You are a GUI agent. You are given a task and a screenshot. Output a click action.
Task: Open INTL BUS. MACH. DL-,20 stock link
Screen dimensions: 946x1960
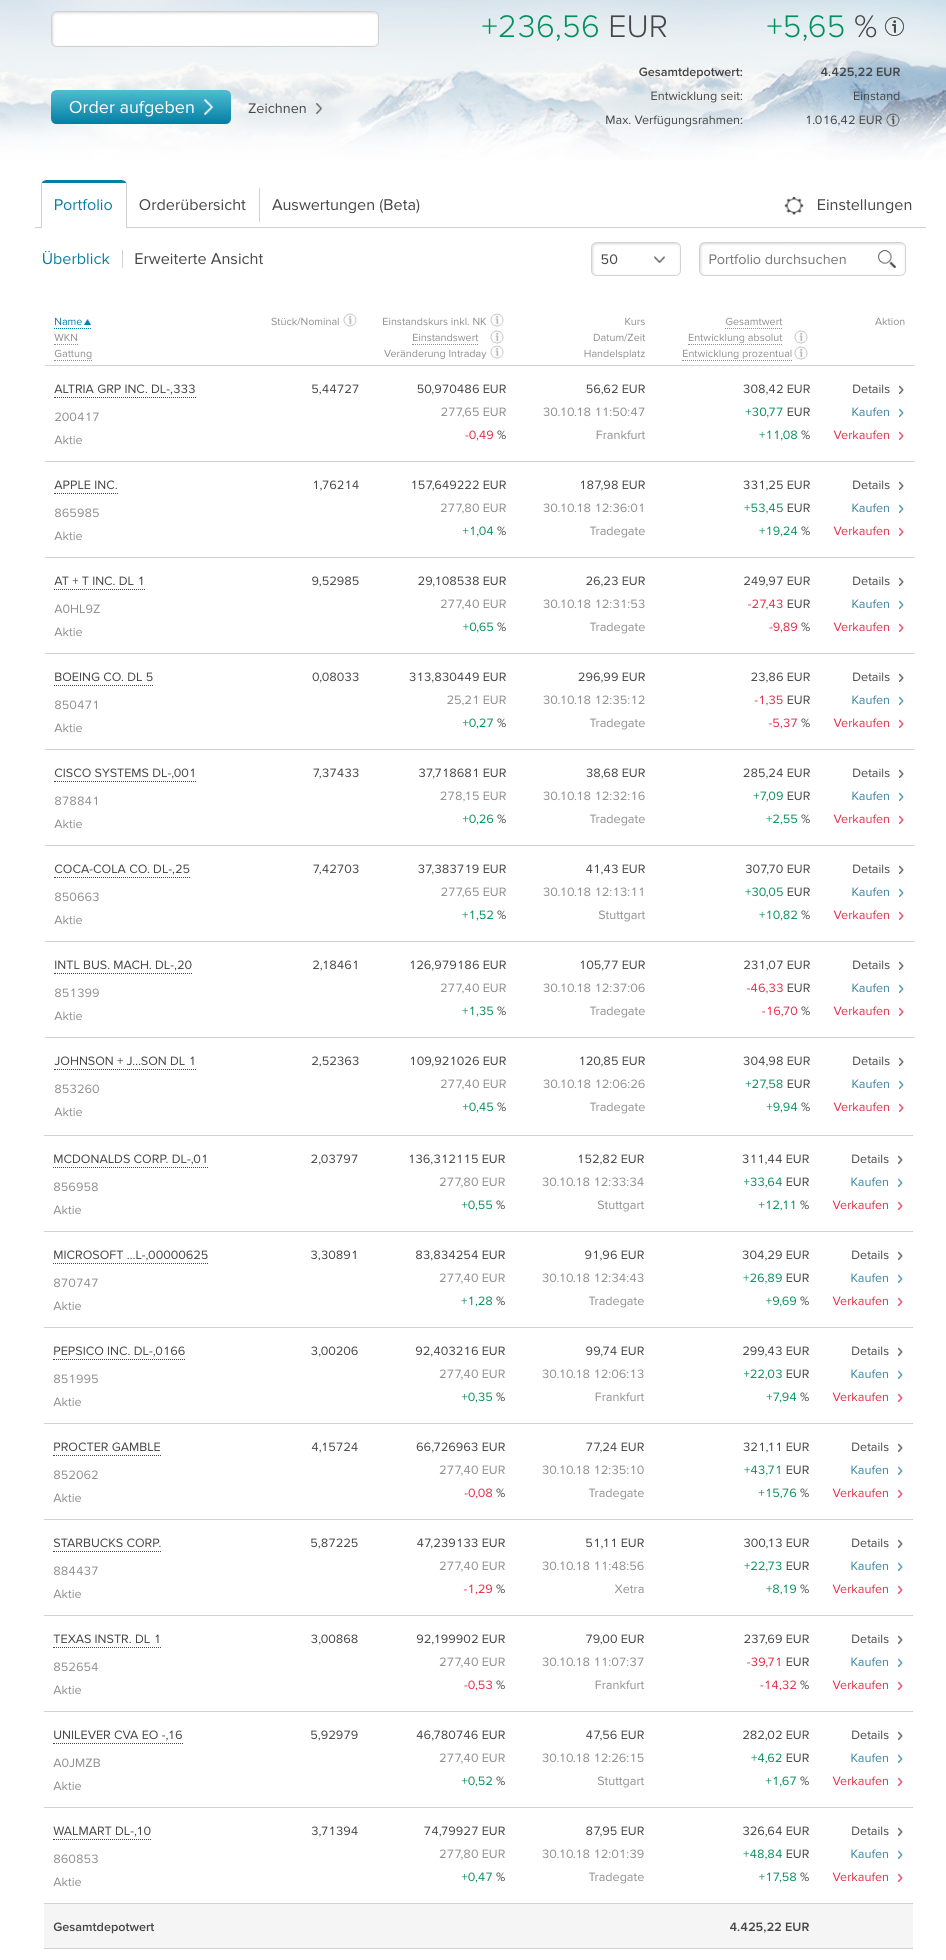tap(123, 965)
